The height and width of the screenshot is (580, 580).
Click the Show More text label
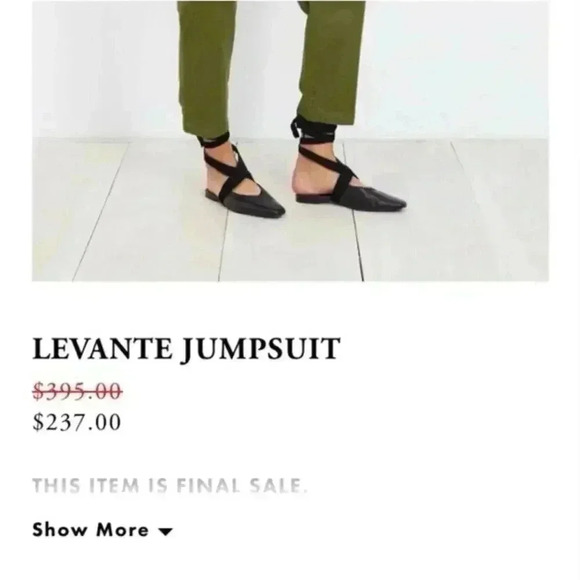click(x=91, y=529)
